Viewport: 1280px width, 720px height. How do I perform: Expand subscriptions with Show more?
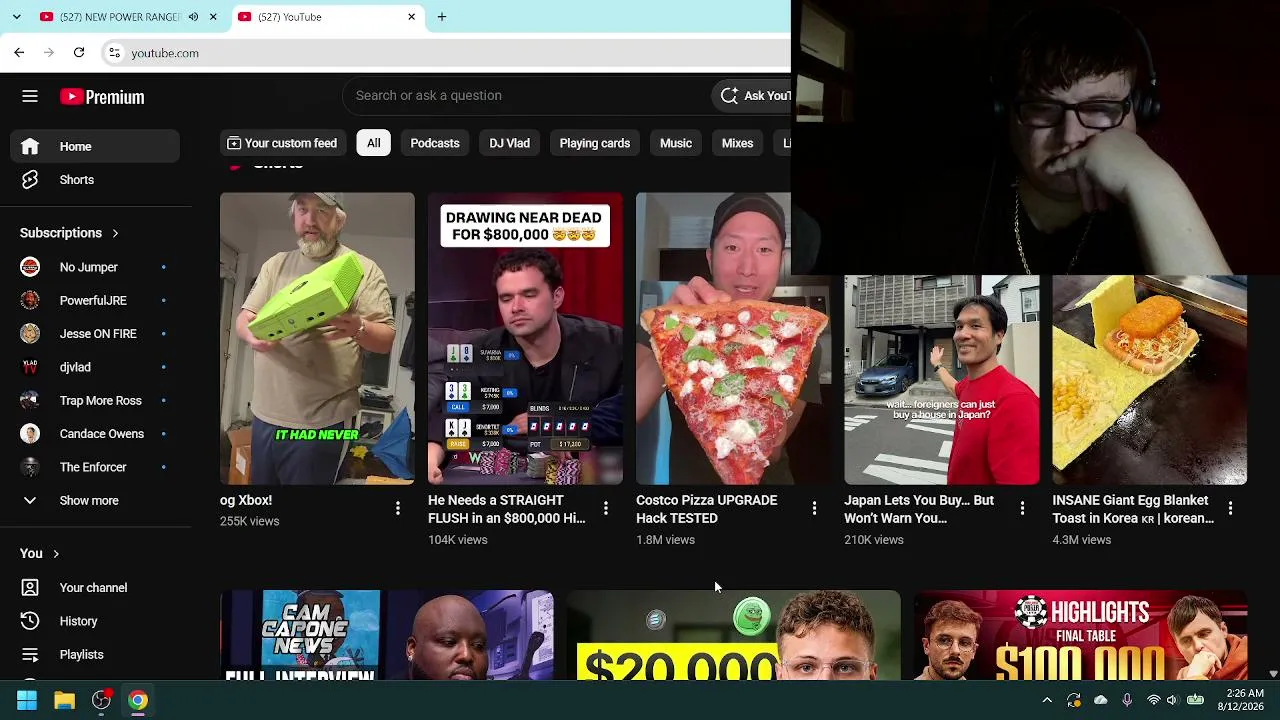(x=96, y=500)
